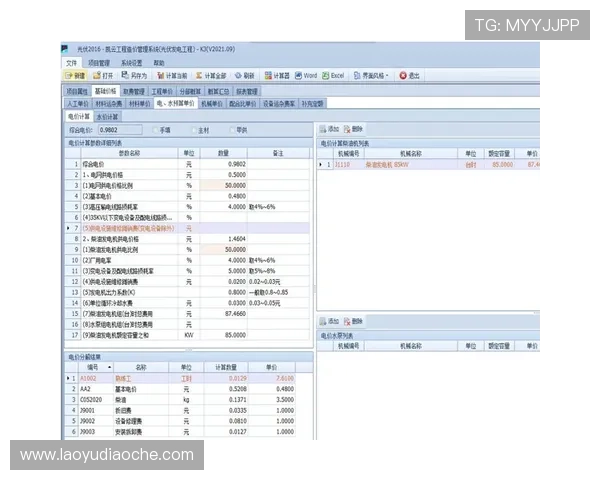Switch to the 报表管理 tab
Screen dimensions: 600x480
(246, 91)
